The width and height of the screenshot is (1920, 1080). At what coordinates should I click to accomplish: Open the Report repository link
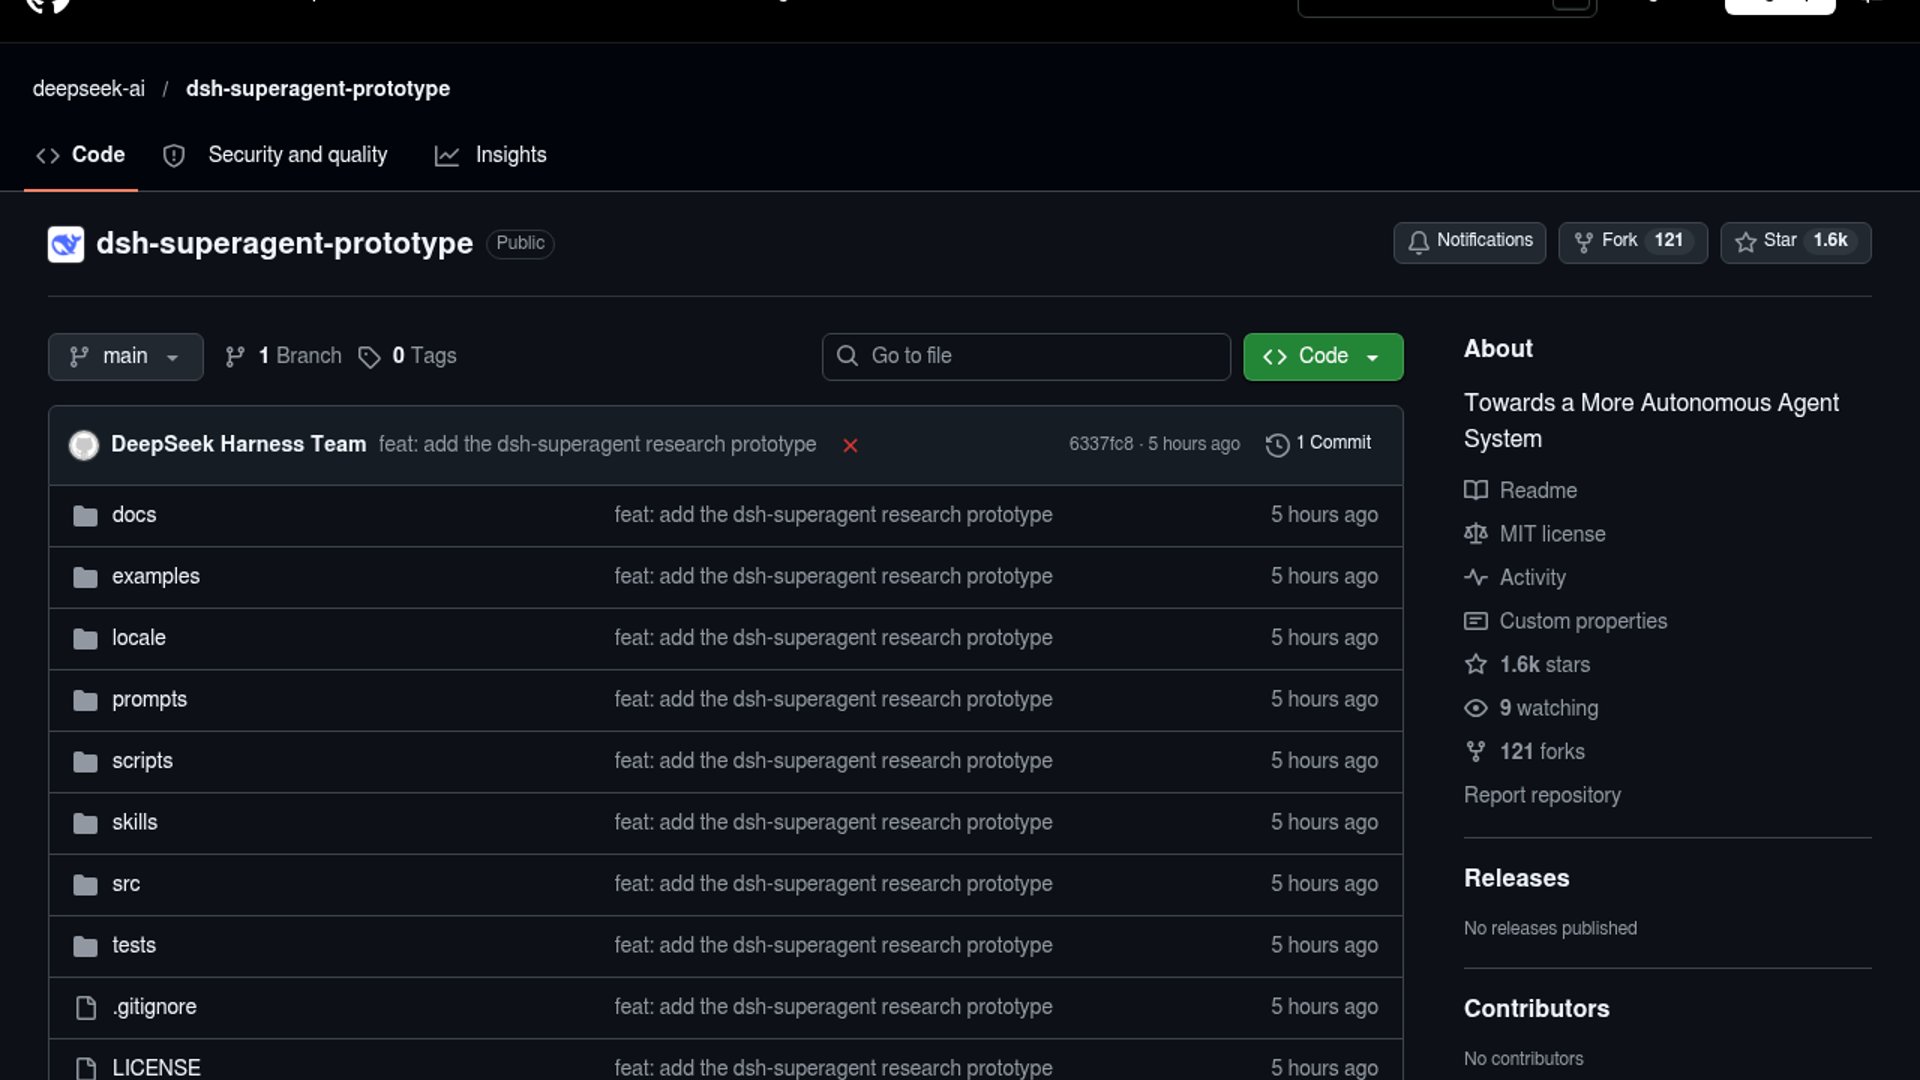tap(1542, 795)
